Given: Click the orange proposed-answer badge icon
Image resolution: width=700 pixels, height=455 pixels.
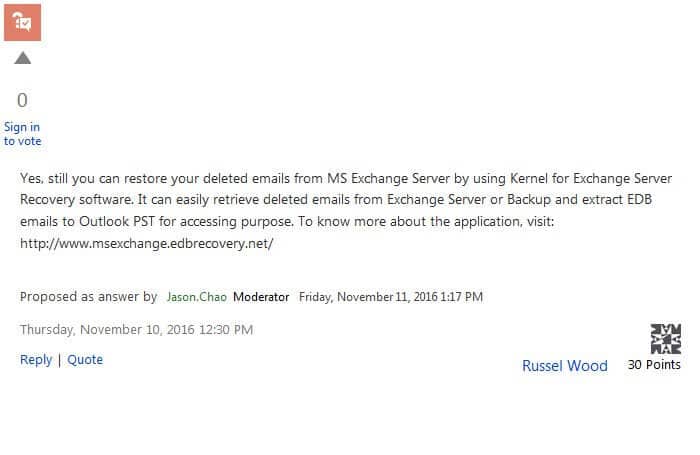Looking at the screenshot, I should [x=22, y=22].
